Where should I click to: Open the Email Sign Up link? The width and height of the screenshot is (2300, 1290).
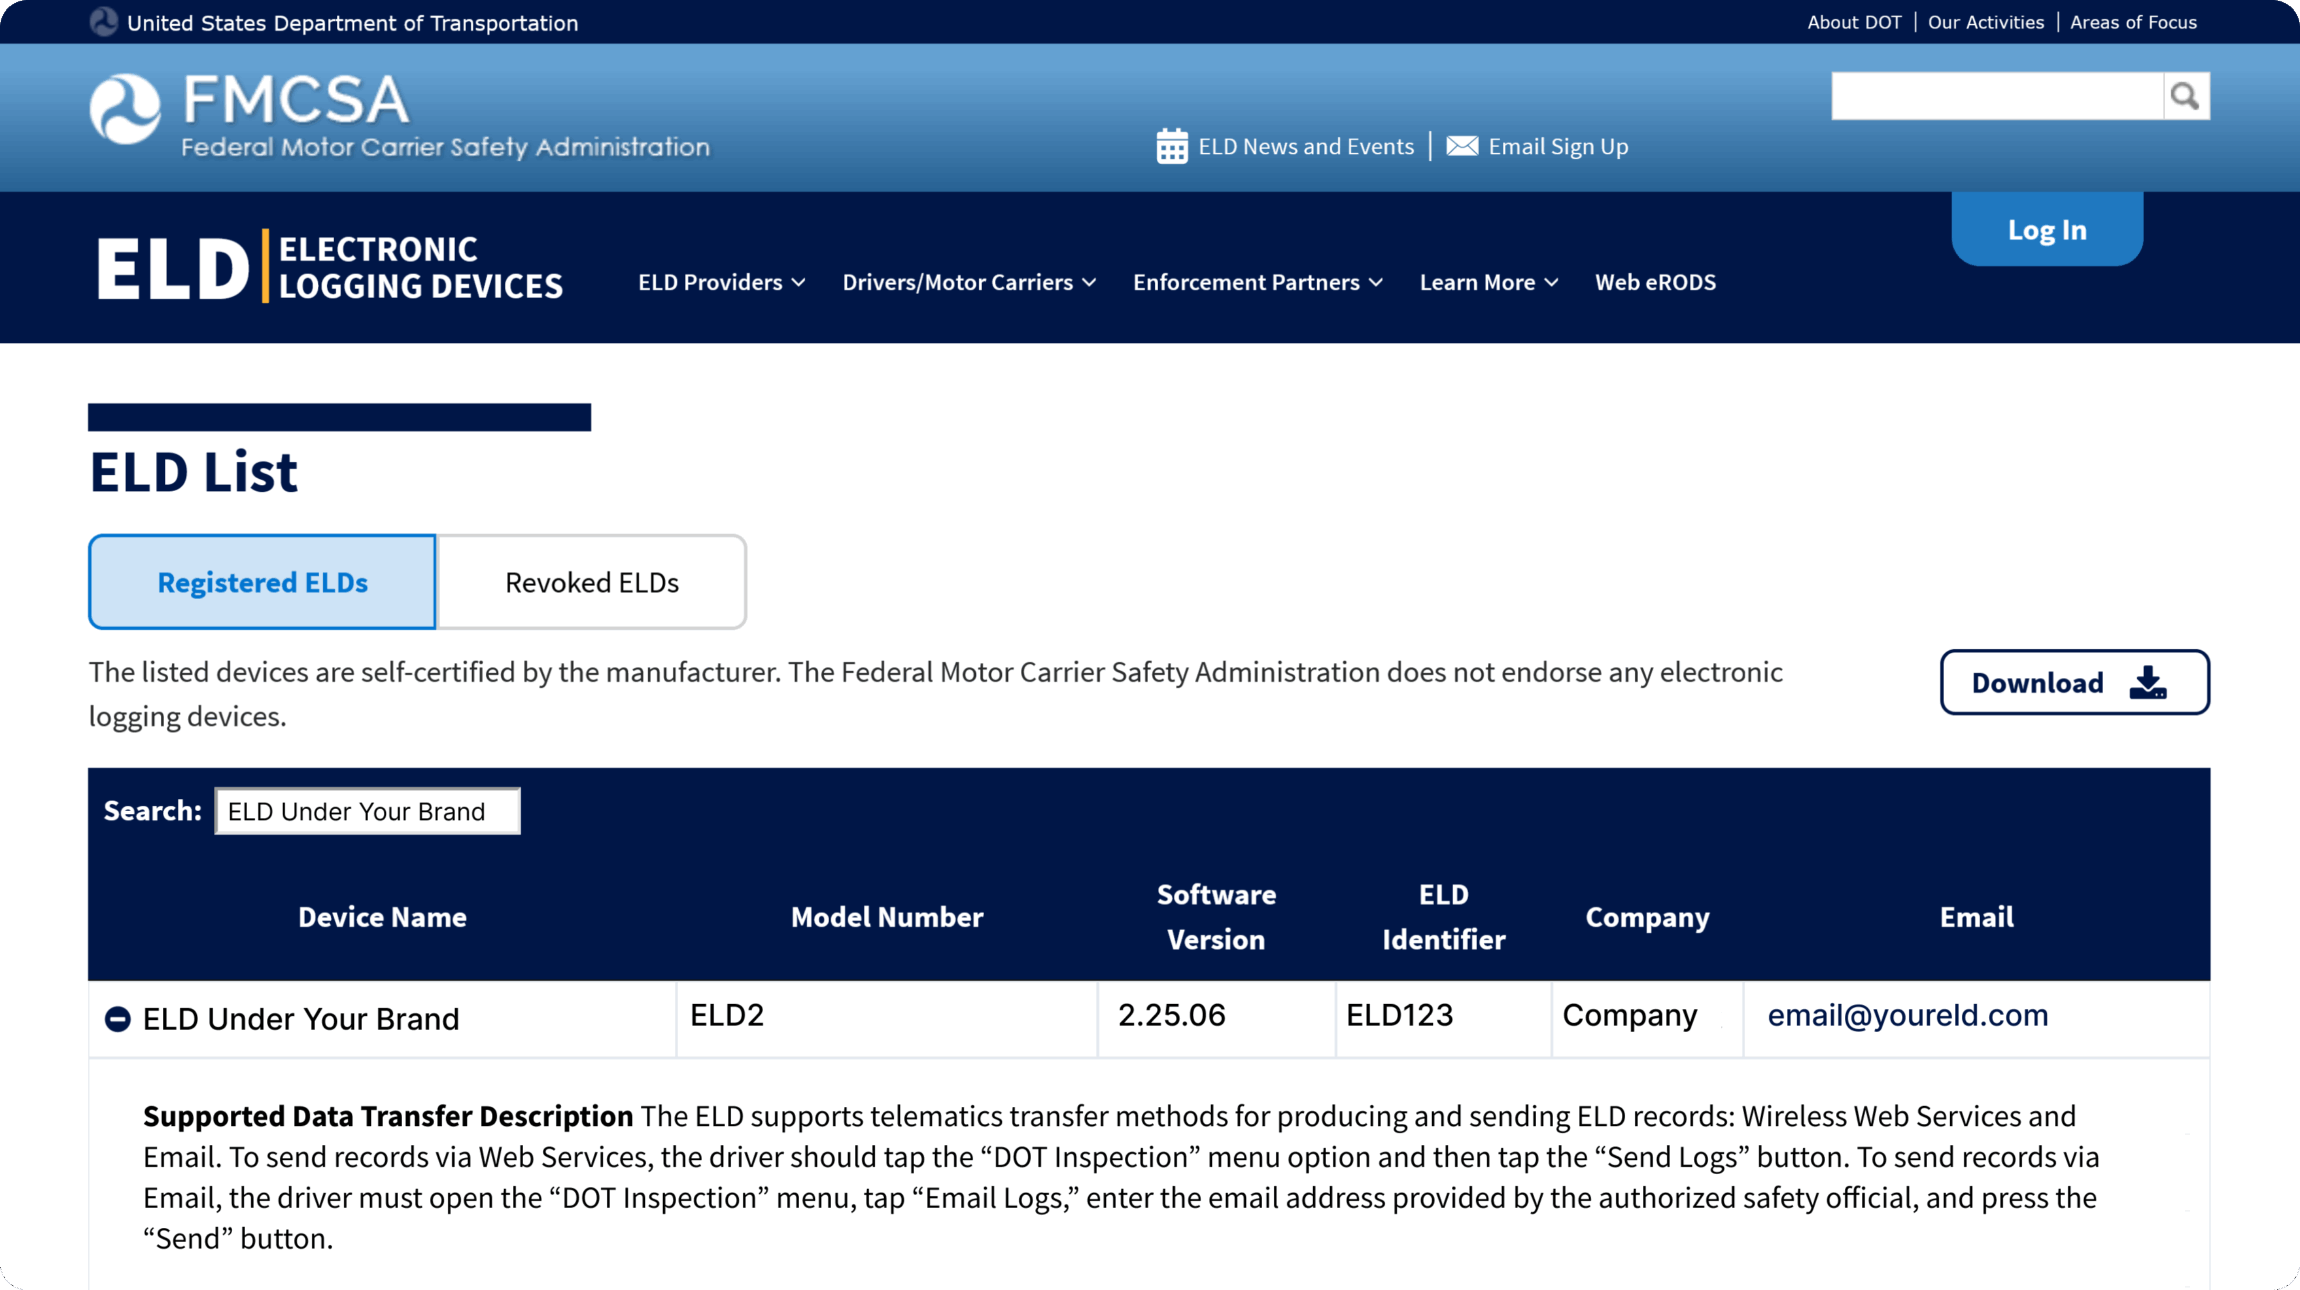point(1558,147)
